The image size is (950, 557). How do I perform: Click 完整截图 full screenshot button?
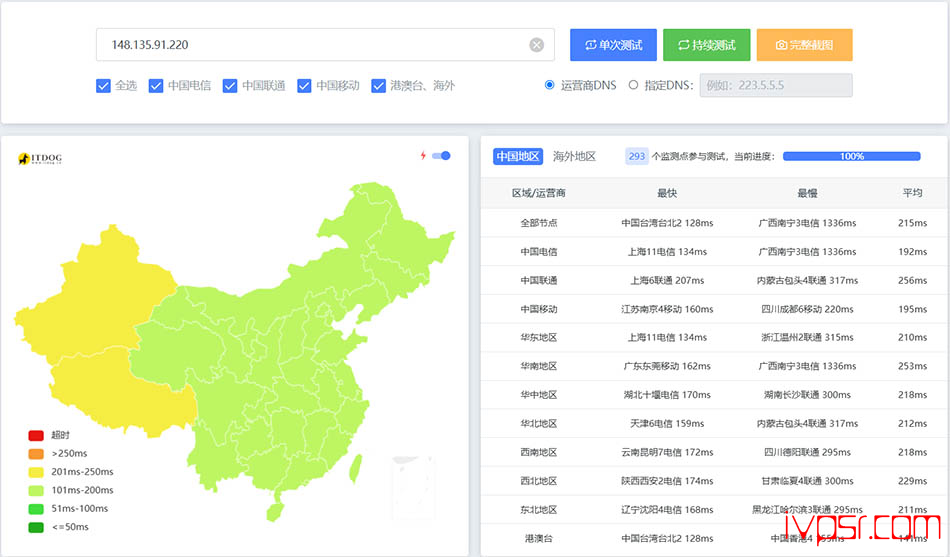pos(804,45)
